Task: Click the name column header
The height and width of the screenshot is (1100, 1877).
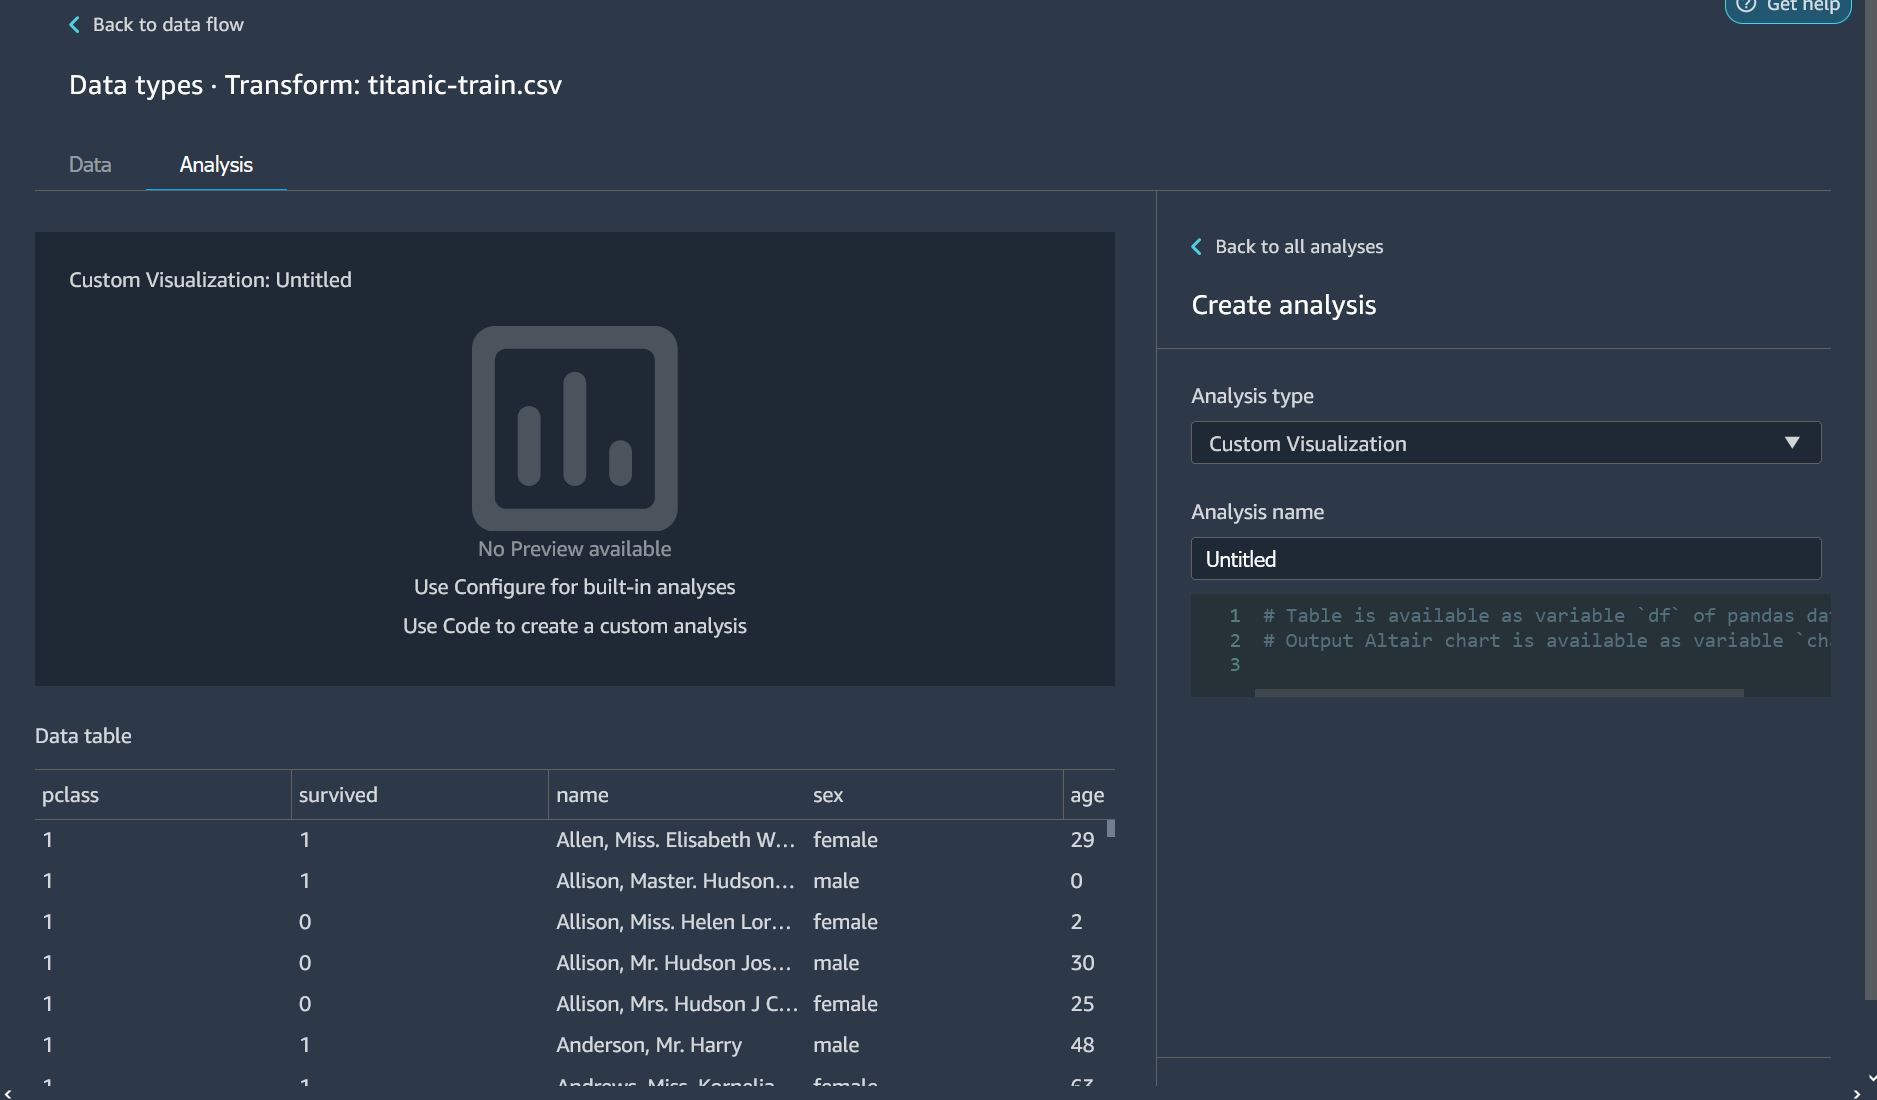Action: 582,795
